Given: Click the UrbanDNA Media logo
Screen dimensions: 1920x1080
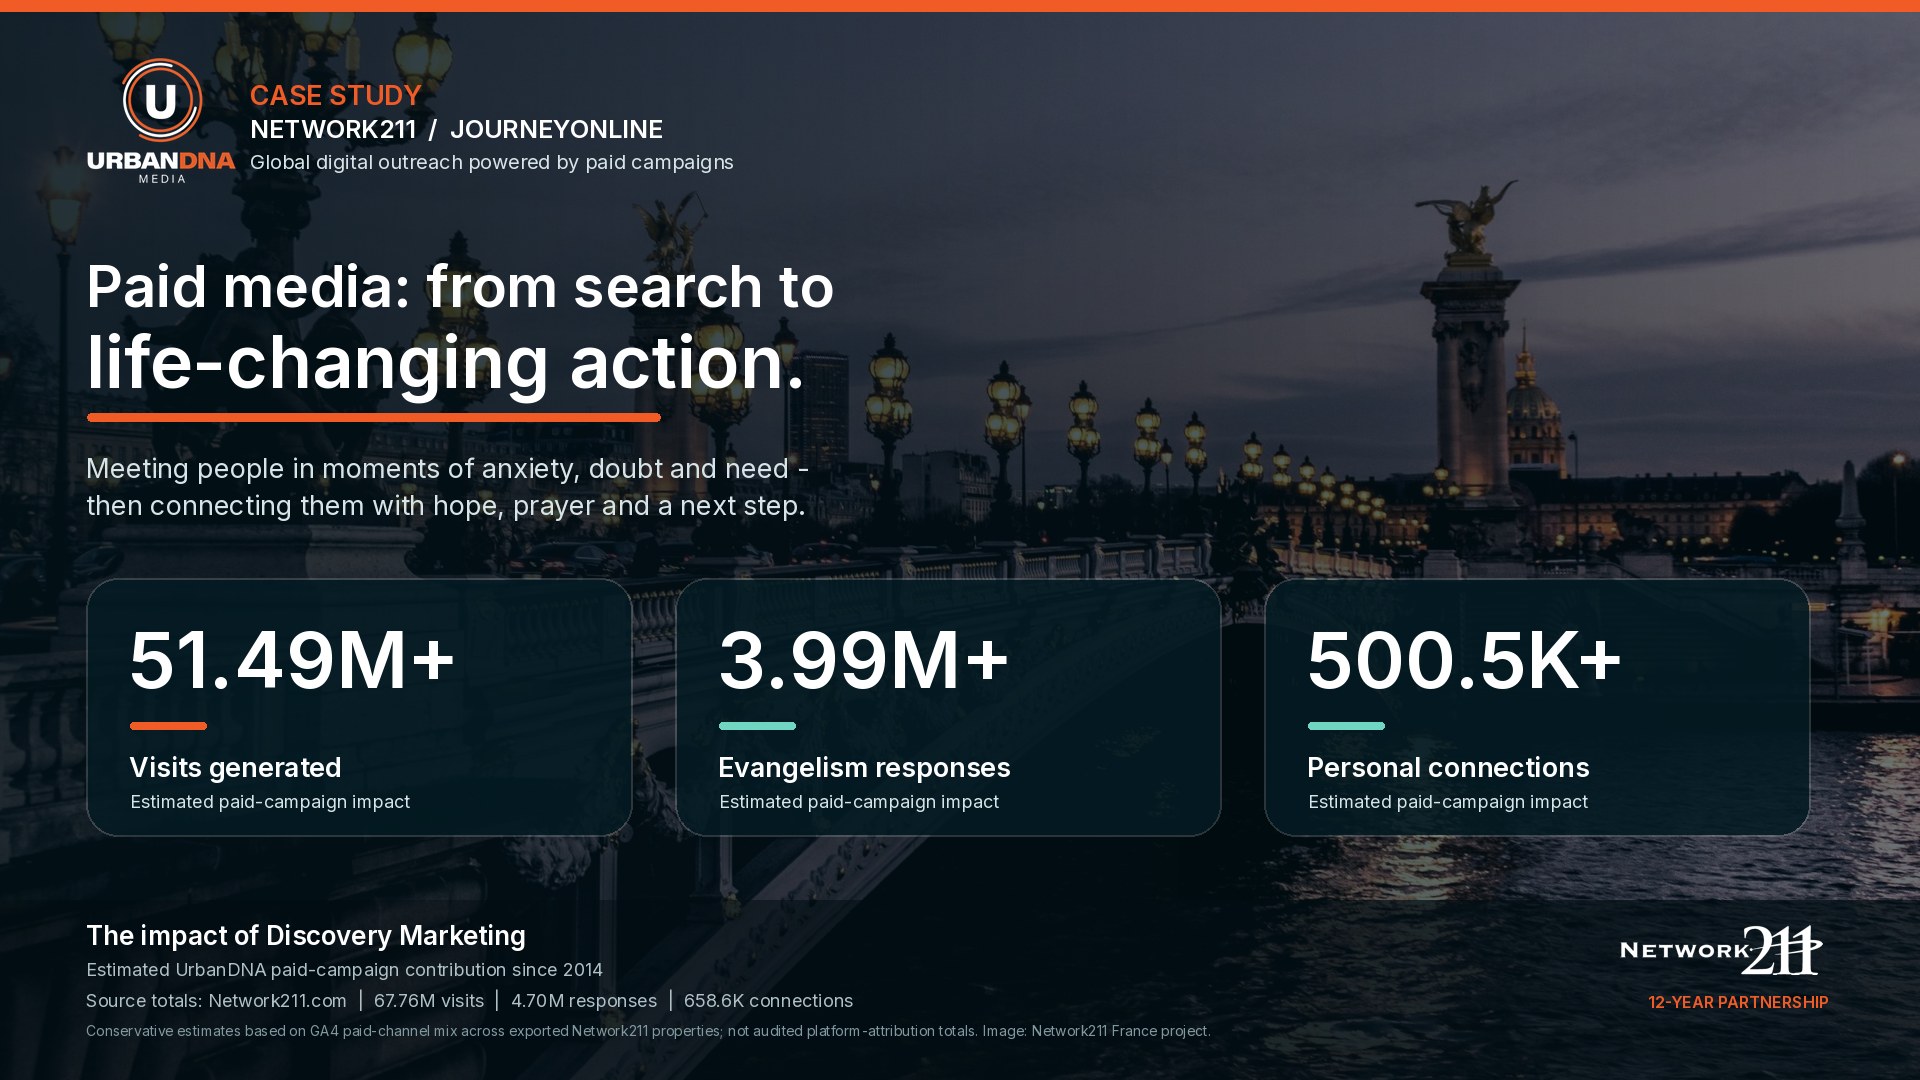Looking at the screenshot, I should click(x=161, y=121).
